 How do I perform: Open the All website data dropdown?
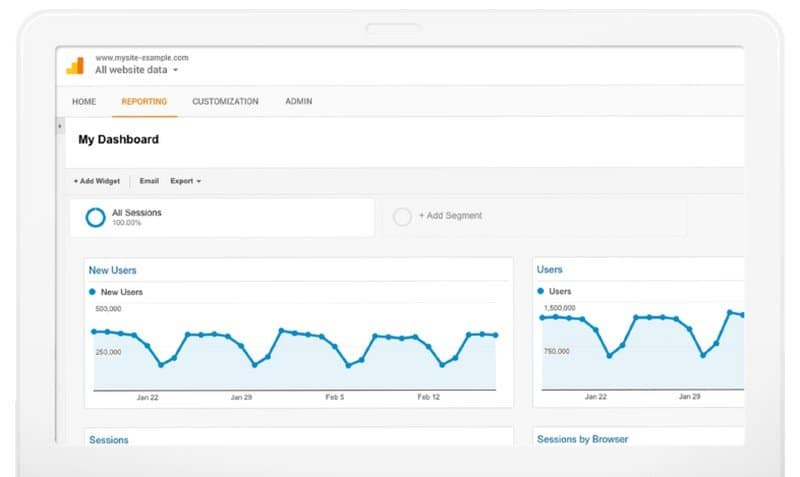pos(137,70)
